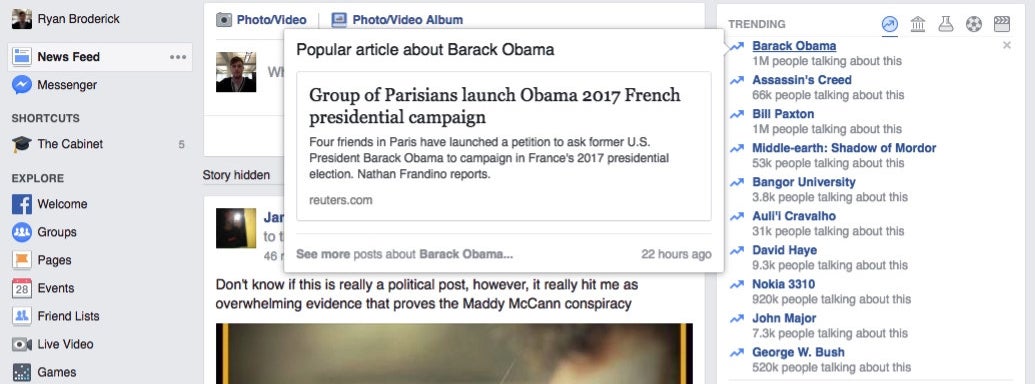The height and width of the screenshot is (384, 1035).
Task: Select the Science trending flask icon
Action: tap(946, 24)
